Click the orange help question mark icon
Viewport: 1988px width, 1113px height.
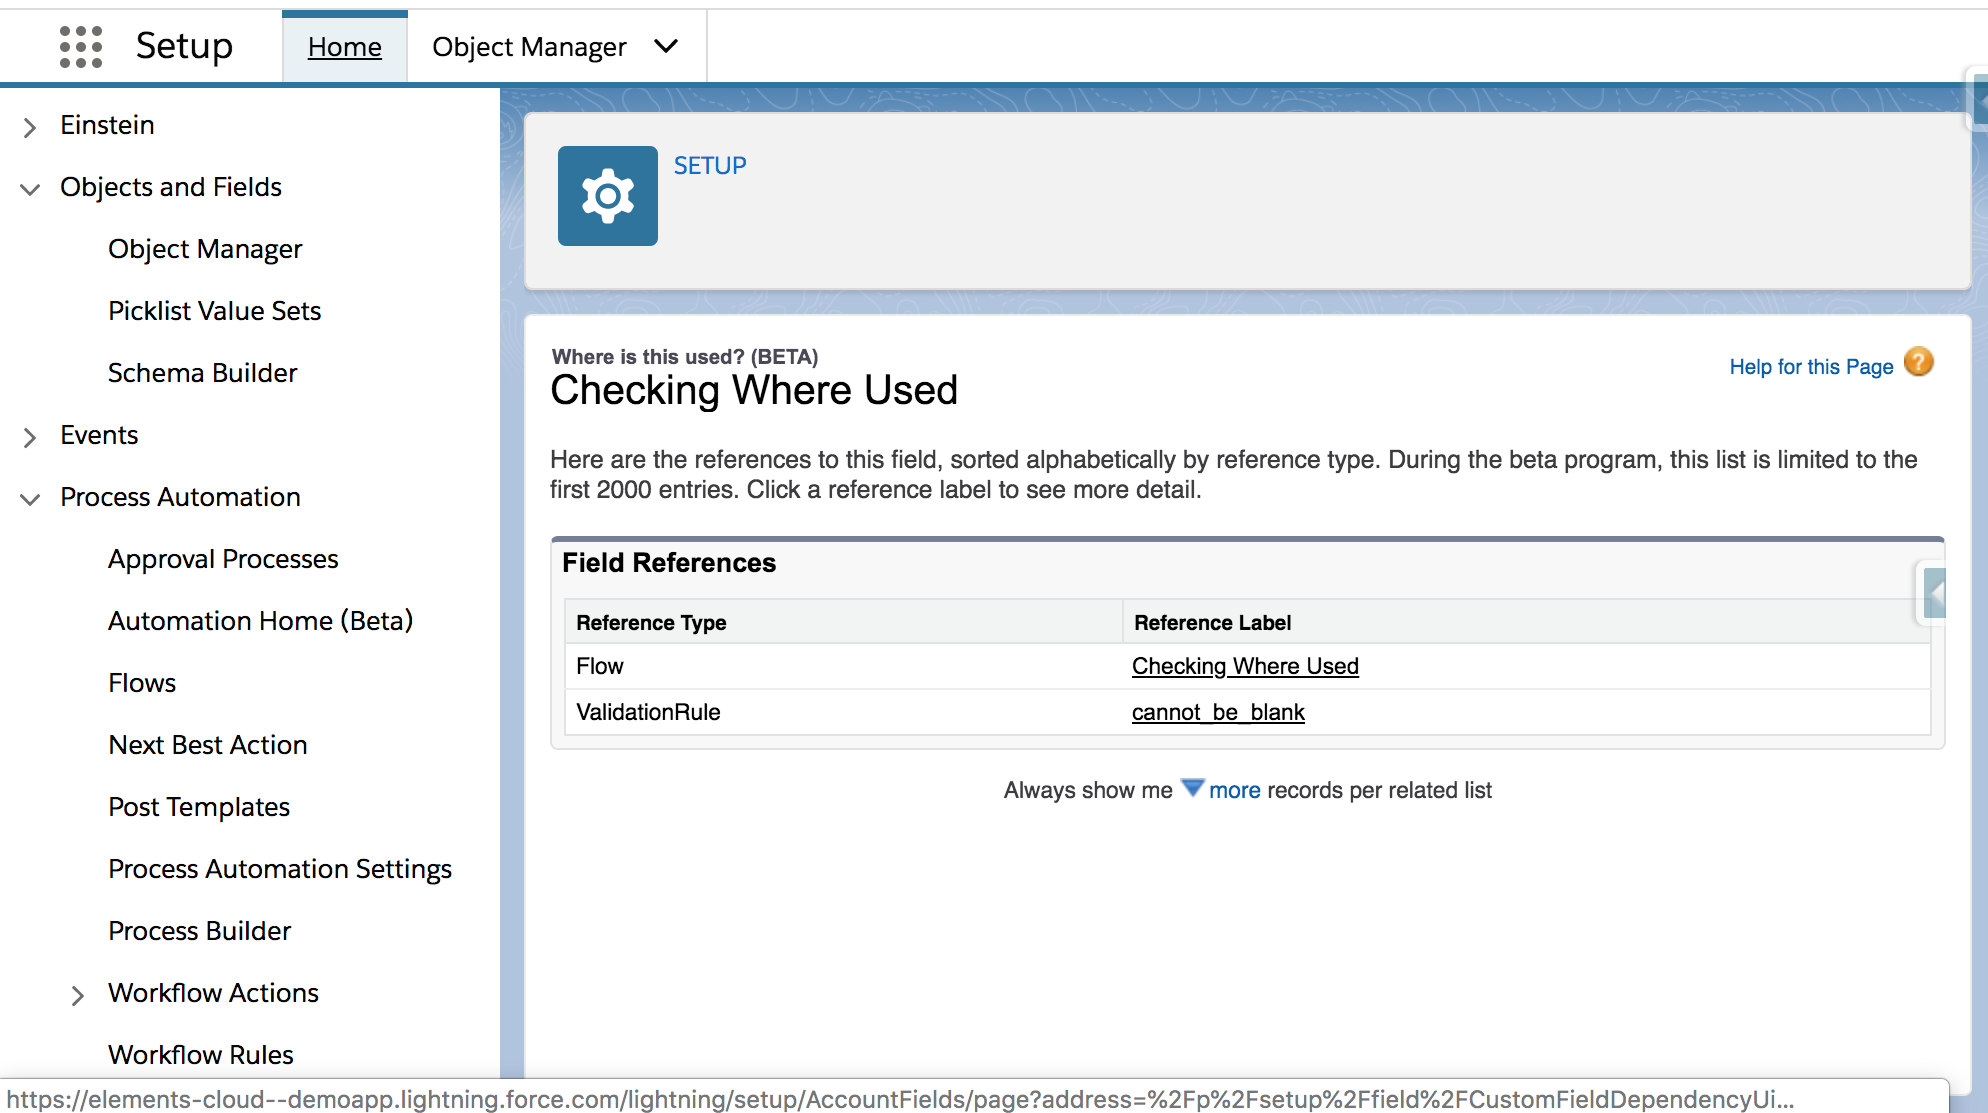(1918, 362)
